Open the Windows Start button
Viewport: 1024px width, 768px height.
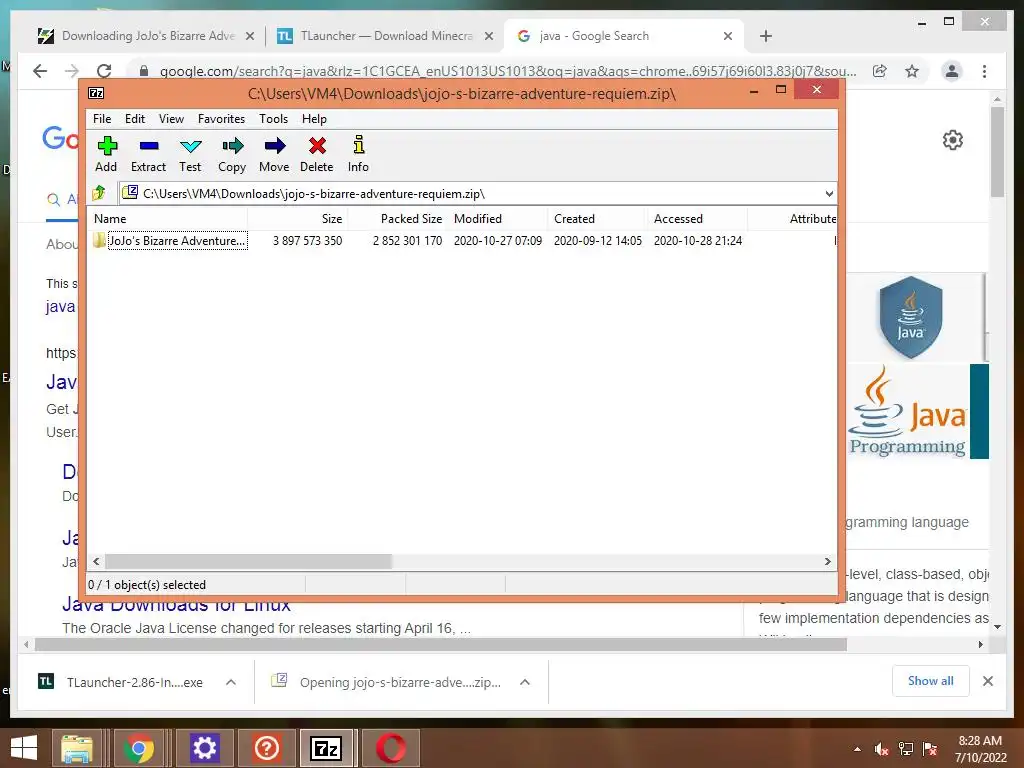24,748
